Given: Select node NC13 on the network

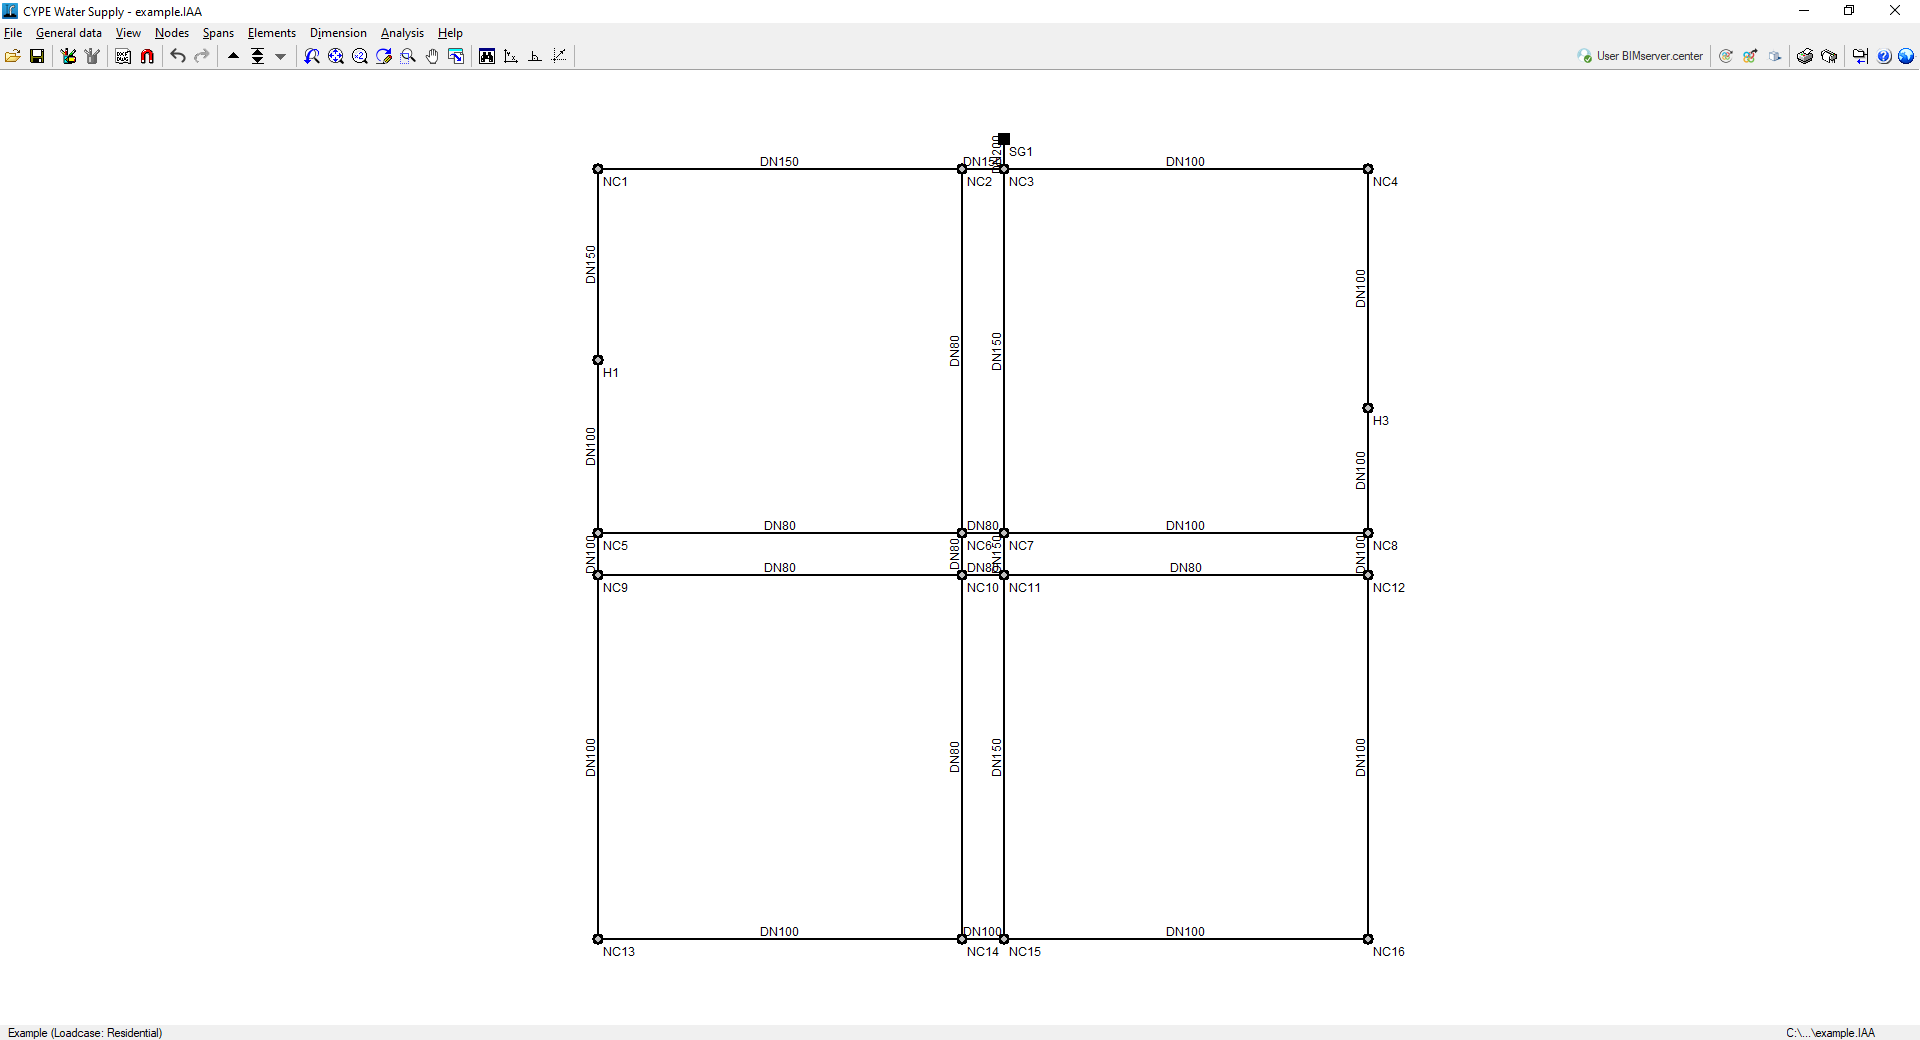Looking at the screenshot, I should (x=598, y=939).
